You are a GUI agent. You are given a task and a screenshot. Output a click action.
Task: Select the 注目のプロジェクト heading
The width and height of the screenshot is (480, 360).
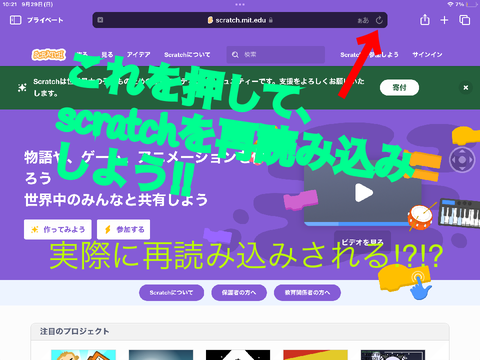click(75, 331)
